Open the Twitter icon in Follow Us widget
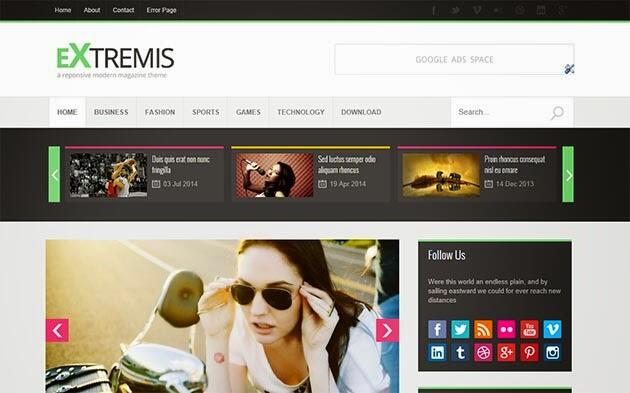 [460, 329]
